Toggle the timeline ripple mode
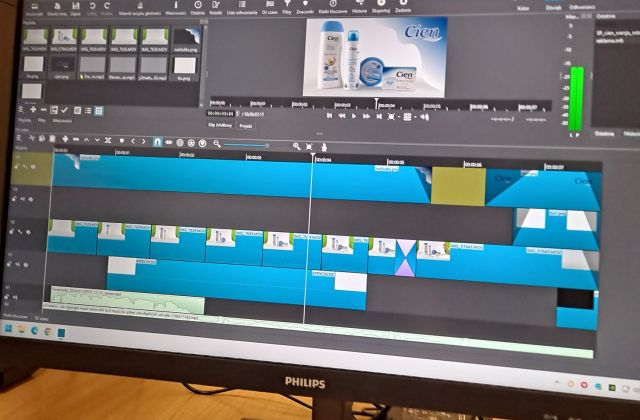 point(180,143)
